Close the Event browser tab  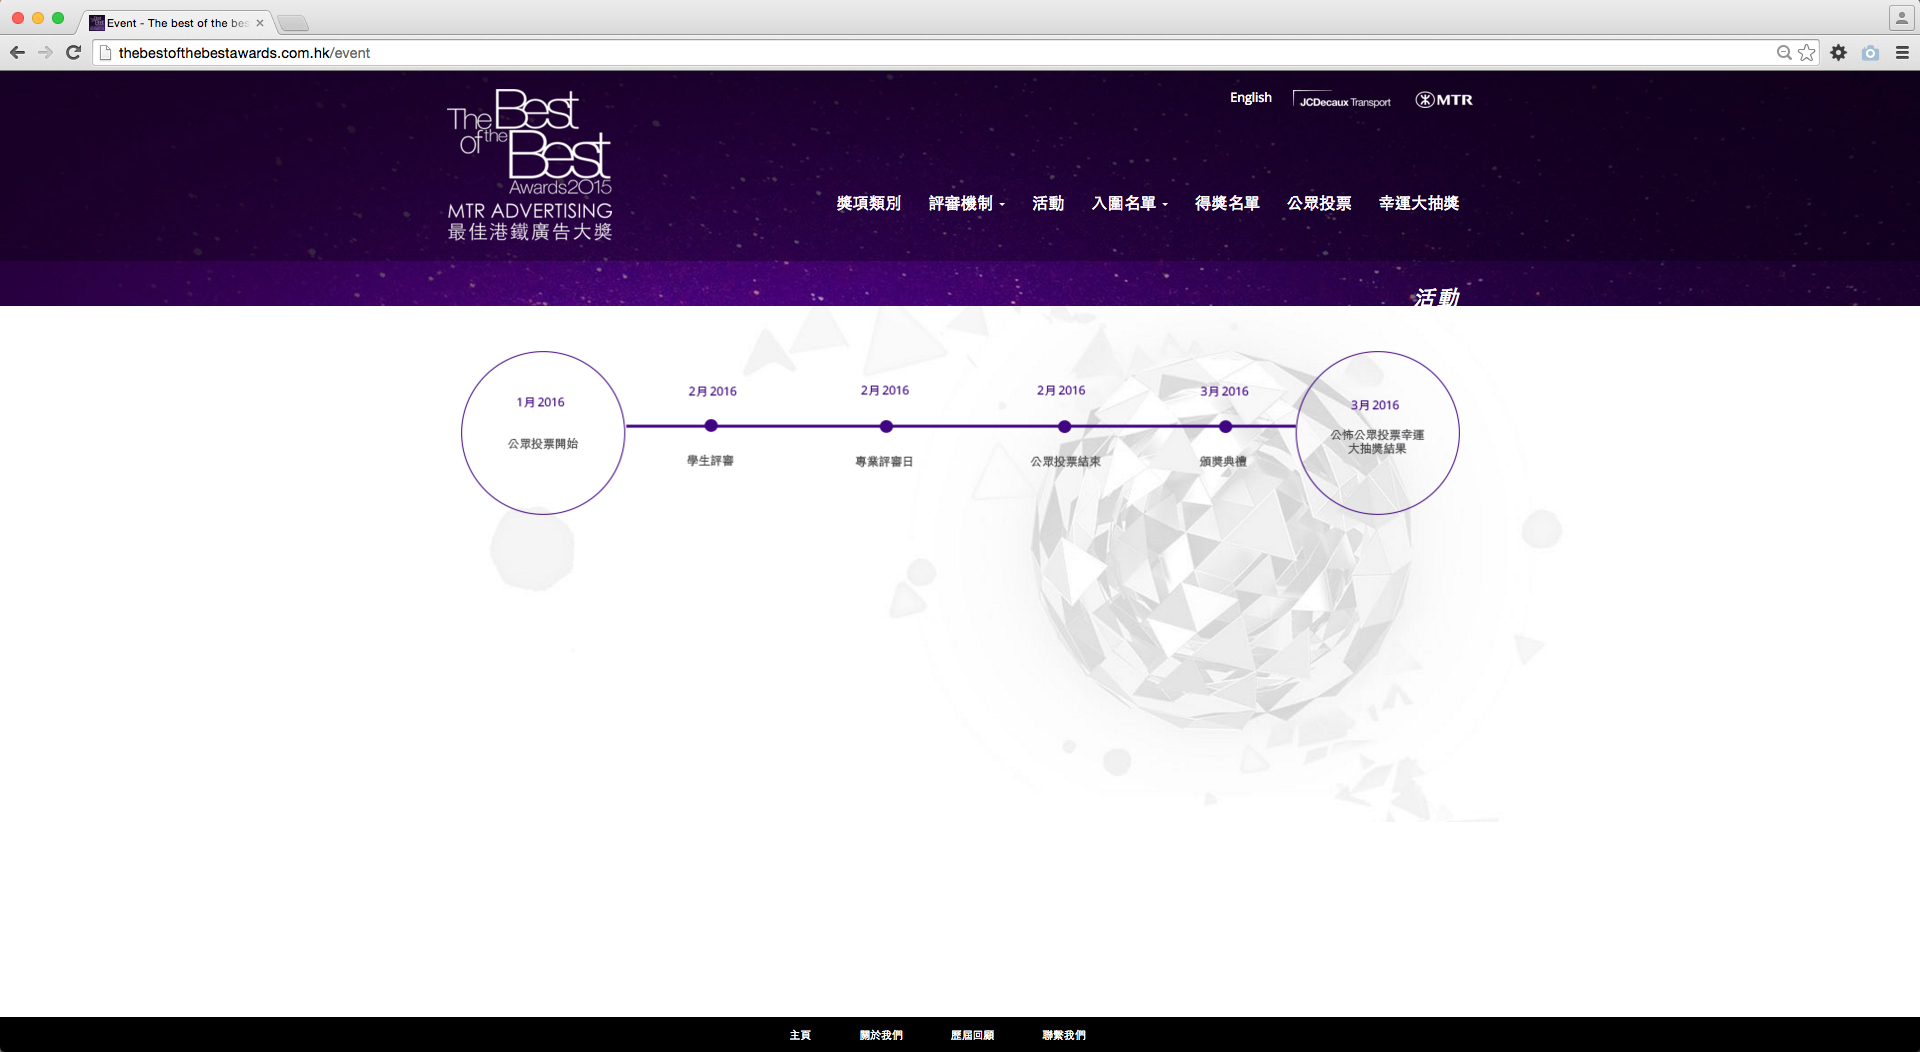pyautogui.click(x=260, y=23)
